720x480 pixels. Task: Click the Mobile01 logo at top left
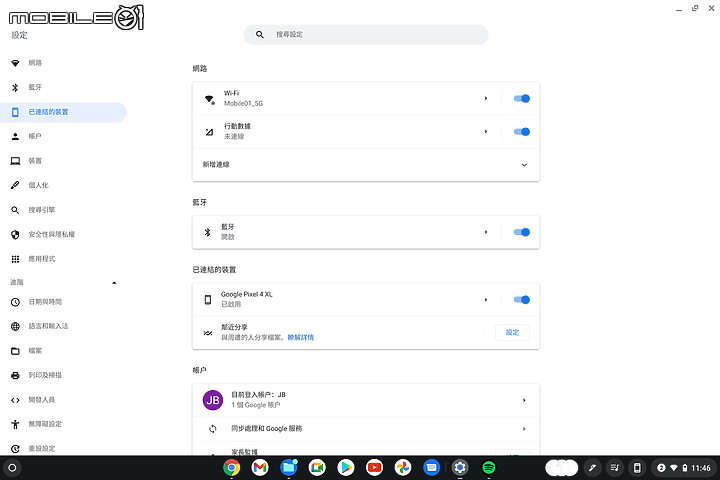[76, 18]
